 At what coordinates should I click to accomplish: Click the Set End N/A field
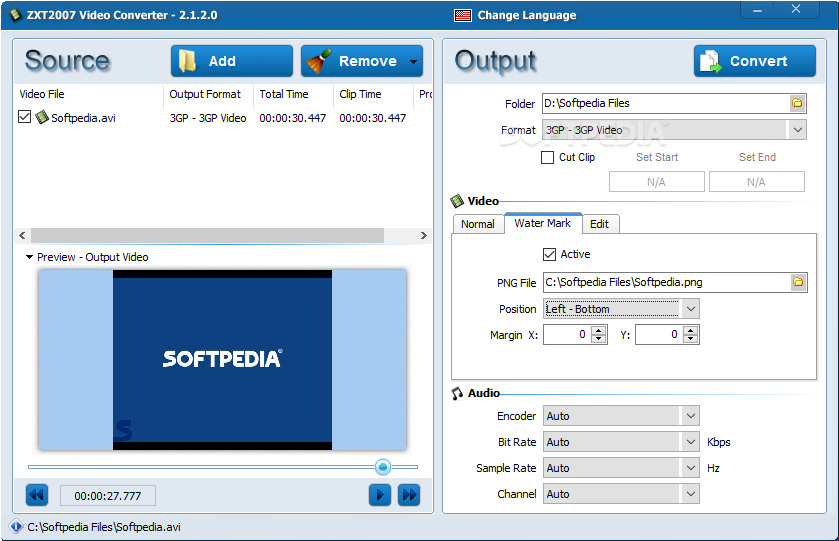pos(757,182)
